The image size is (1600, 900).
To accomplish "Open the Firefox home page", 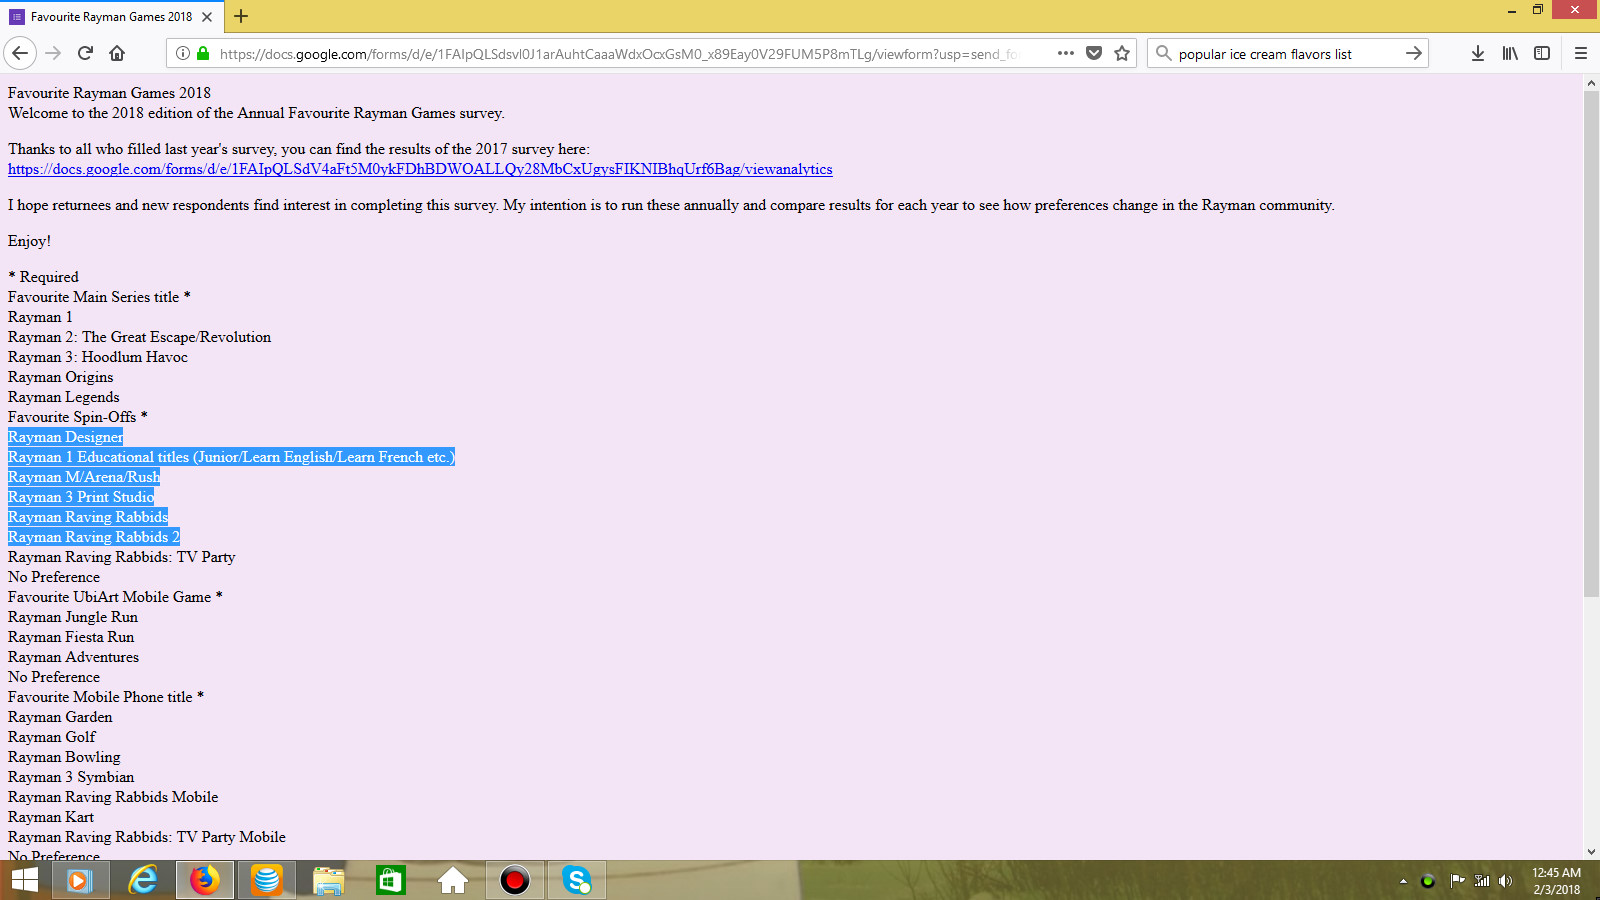I will click(117, 53).
